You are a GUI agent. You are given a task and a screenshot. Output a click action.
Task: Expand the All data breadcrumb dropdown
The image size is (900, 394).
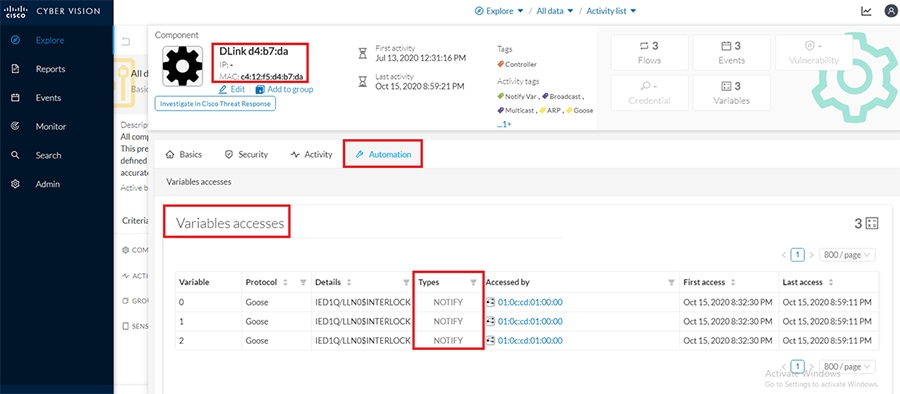tap(554, 11)
